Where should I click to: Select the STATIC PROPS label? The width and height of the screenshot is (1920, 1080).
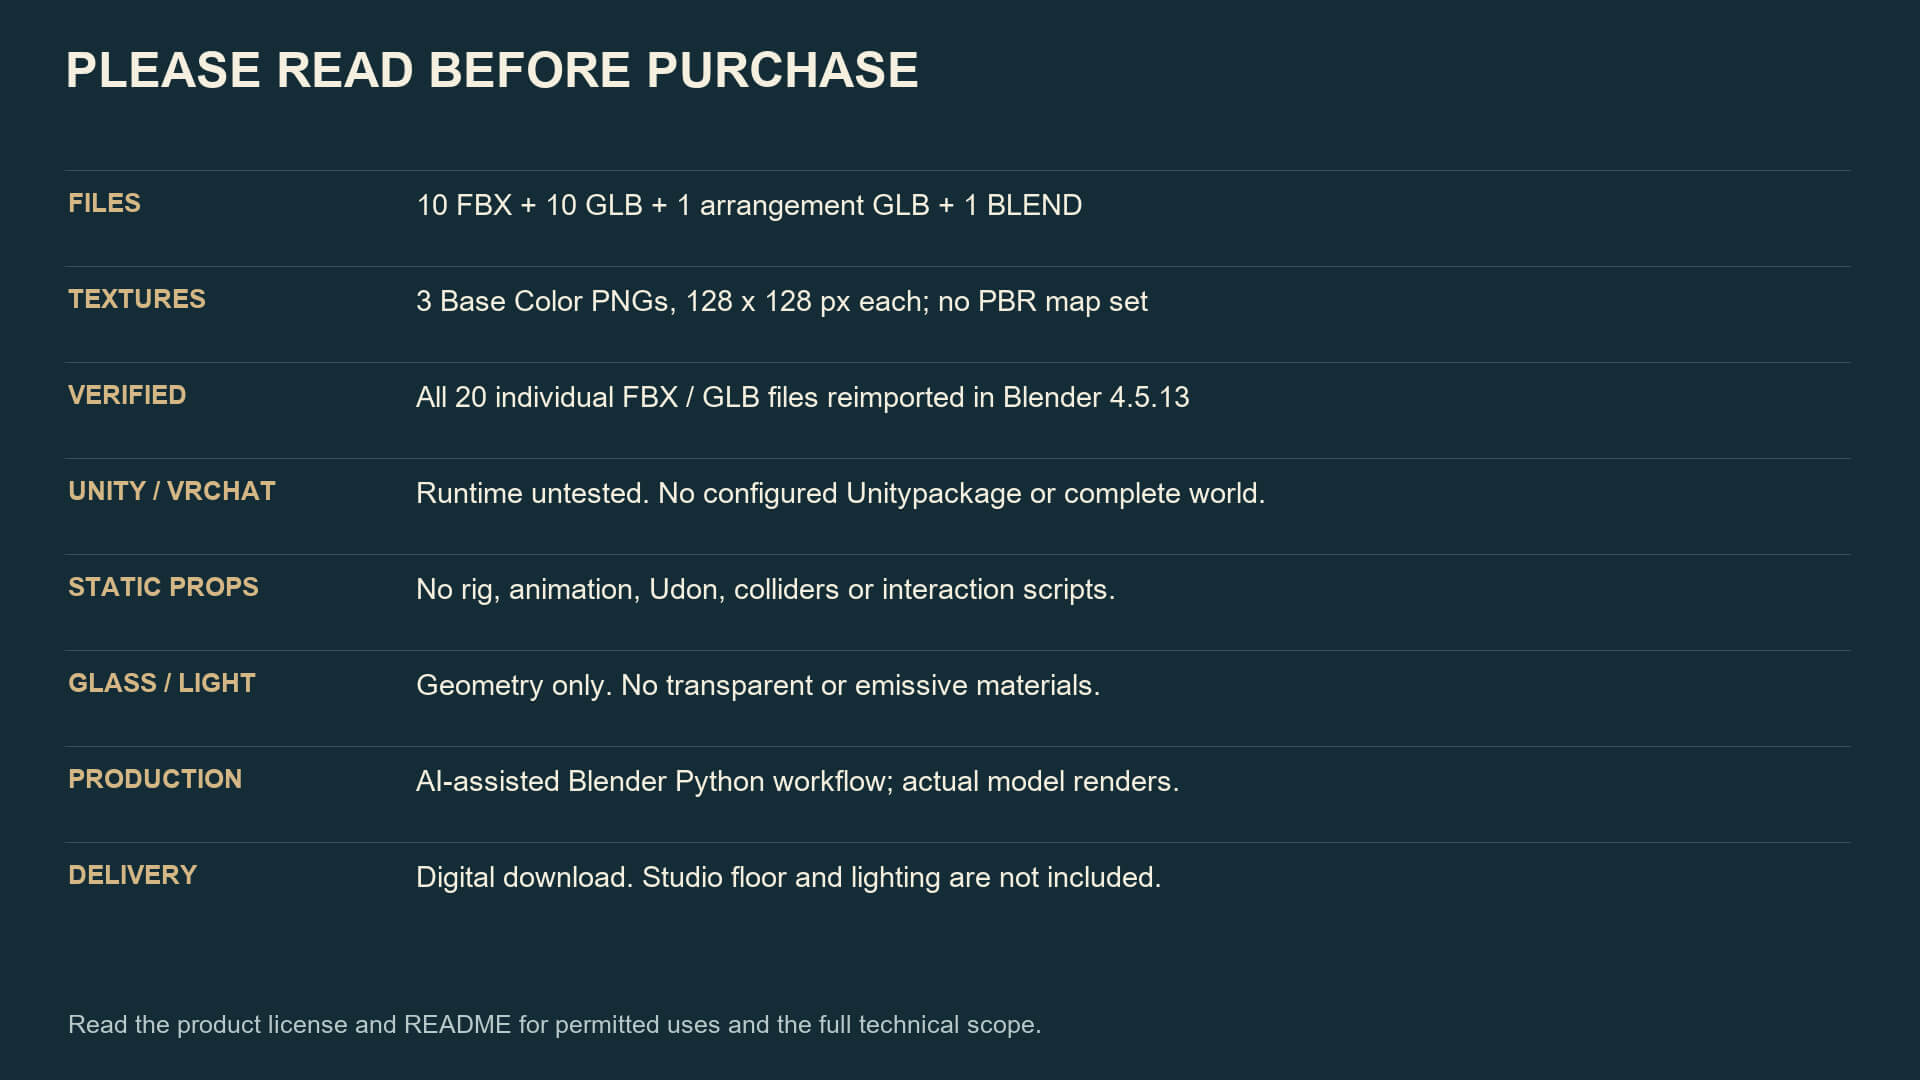pyautogui.click(x=163, y=587)
